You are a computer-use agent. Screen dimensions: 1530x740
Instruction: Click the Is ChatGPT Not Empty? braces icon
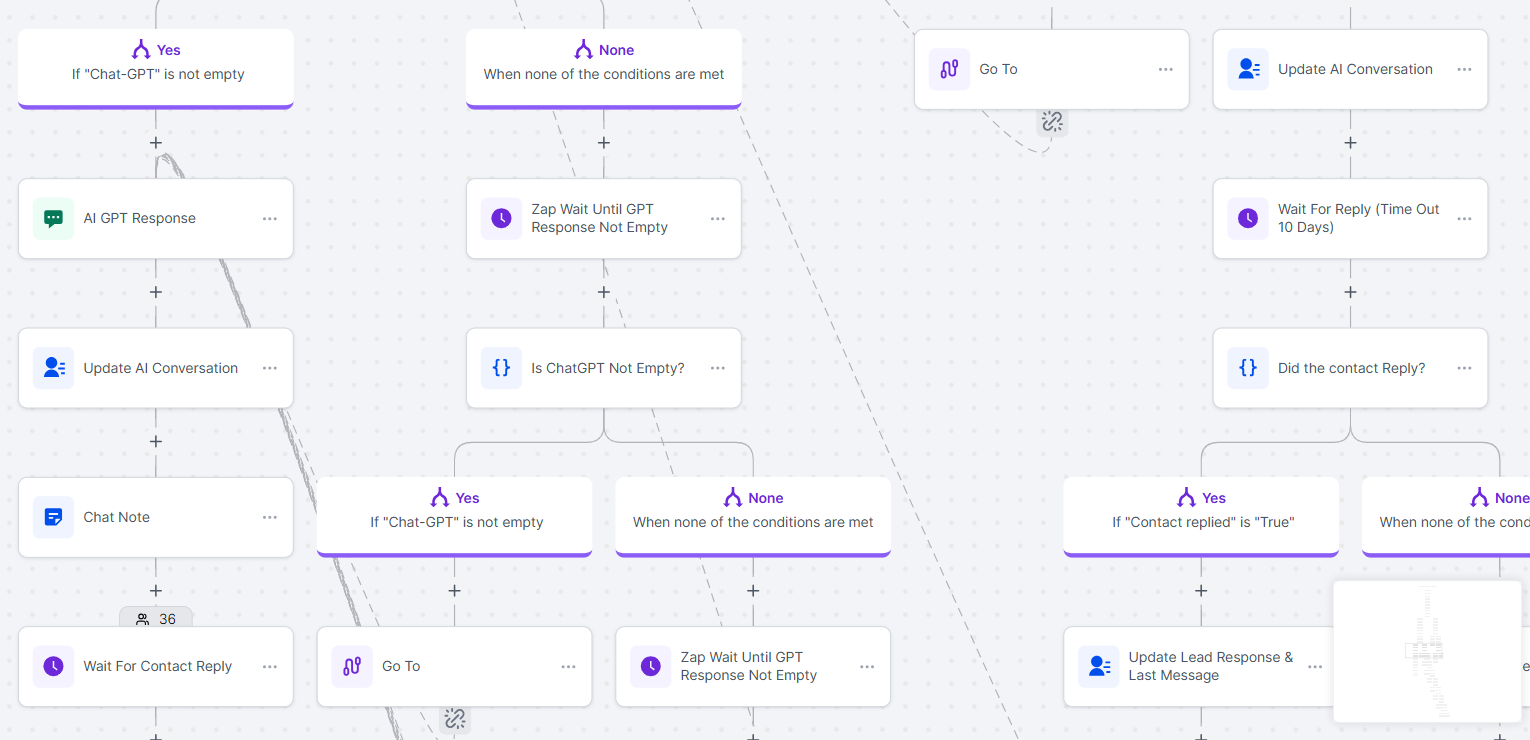[x=502, y=368]
